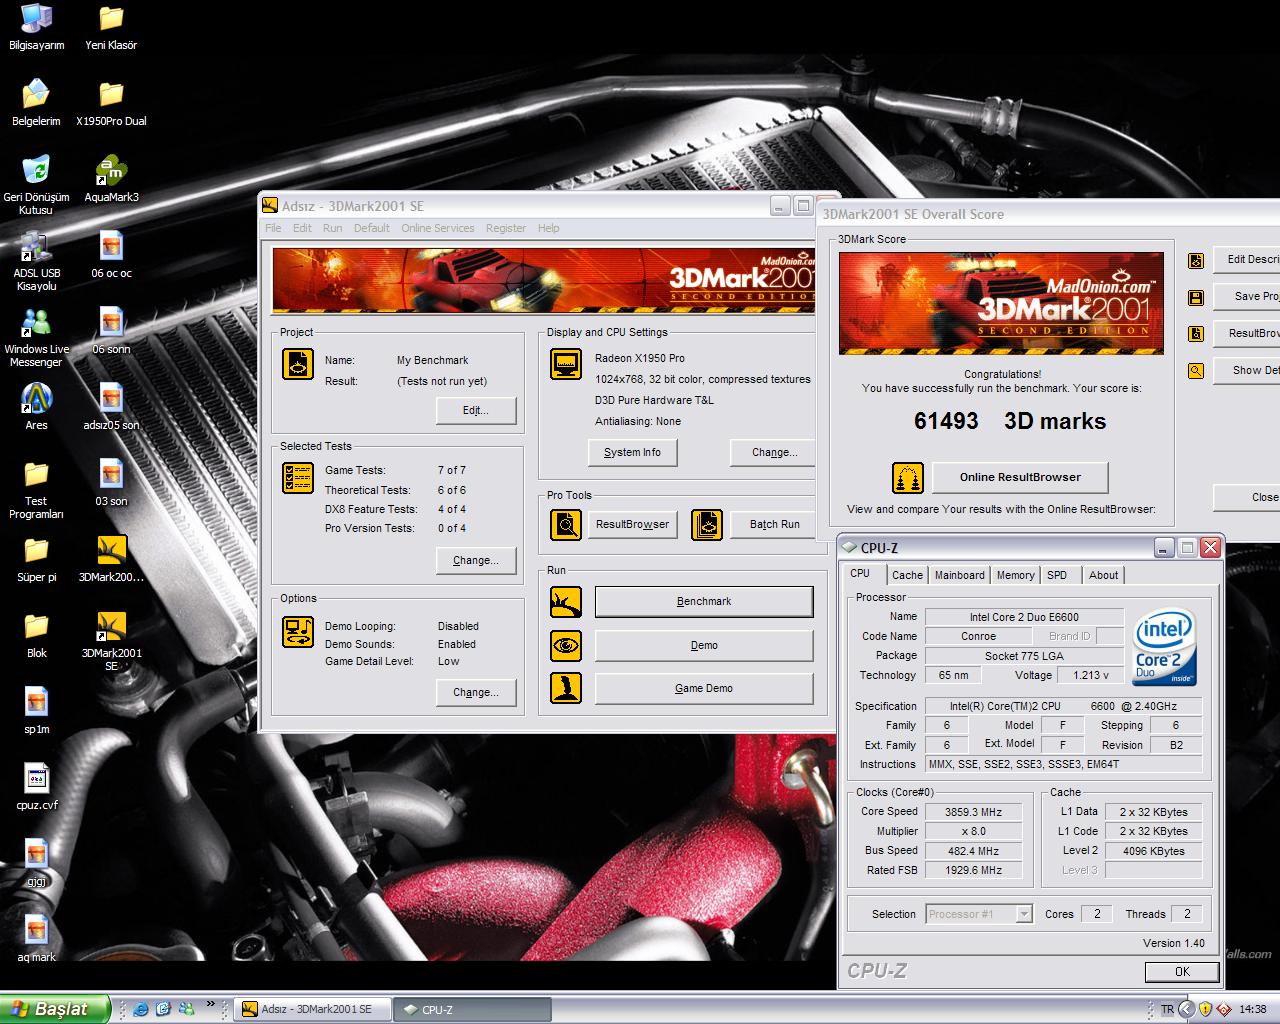Open the Test Programları folder

pyautogui.click(x=36, y=489)
